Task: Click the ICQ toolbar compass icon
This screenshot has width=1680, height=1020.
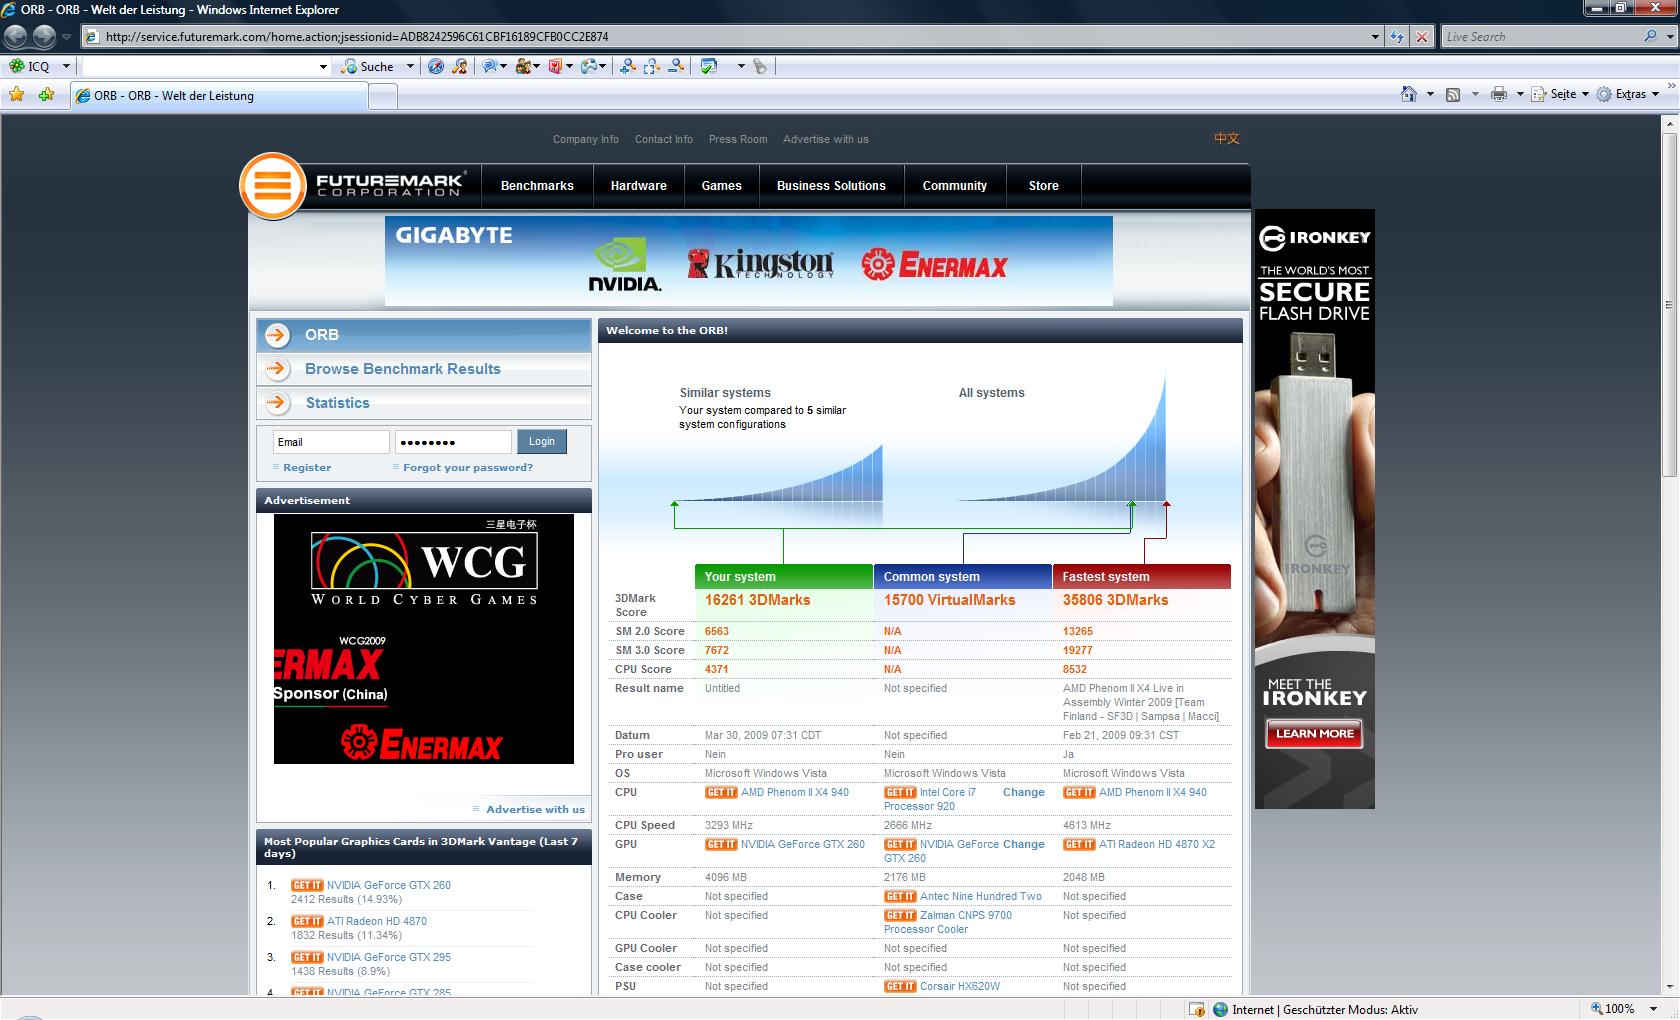Action: coord(435,66)
